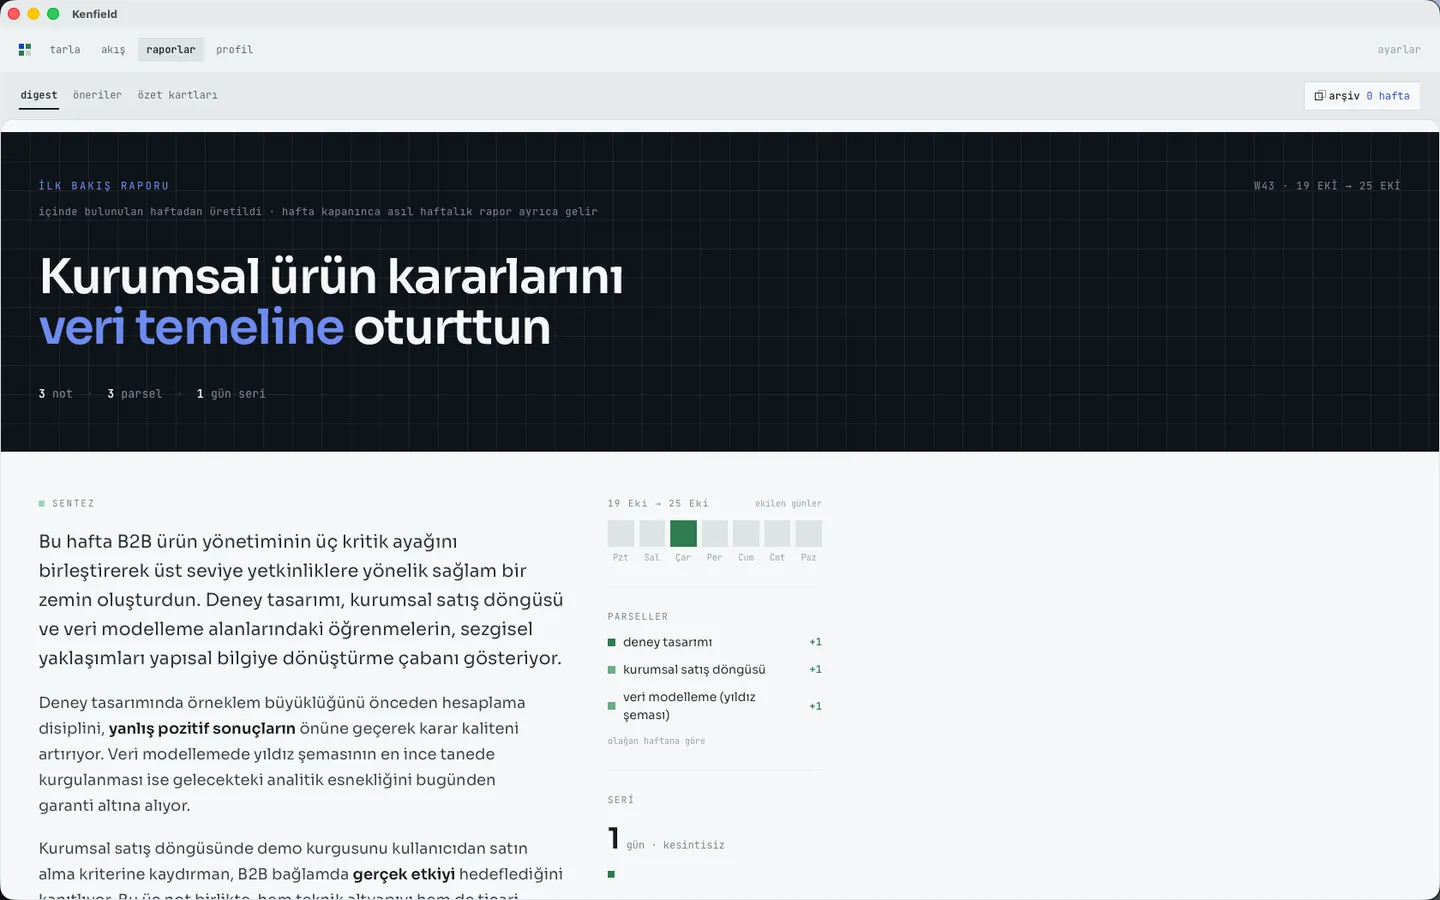Image resolution: width=1440 pixels, height=900 pixels.
Task: Click the W43 · 19 EKİ → 25 EKİ label
Action: [1327, 186]
